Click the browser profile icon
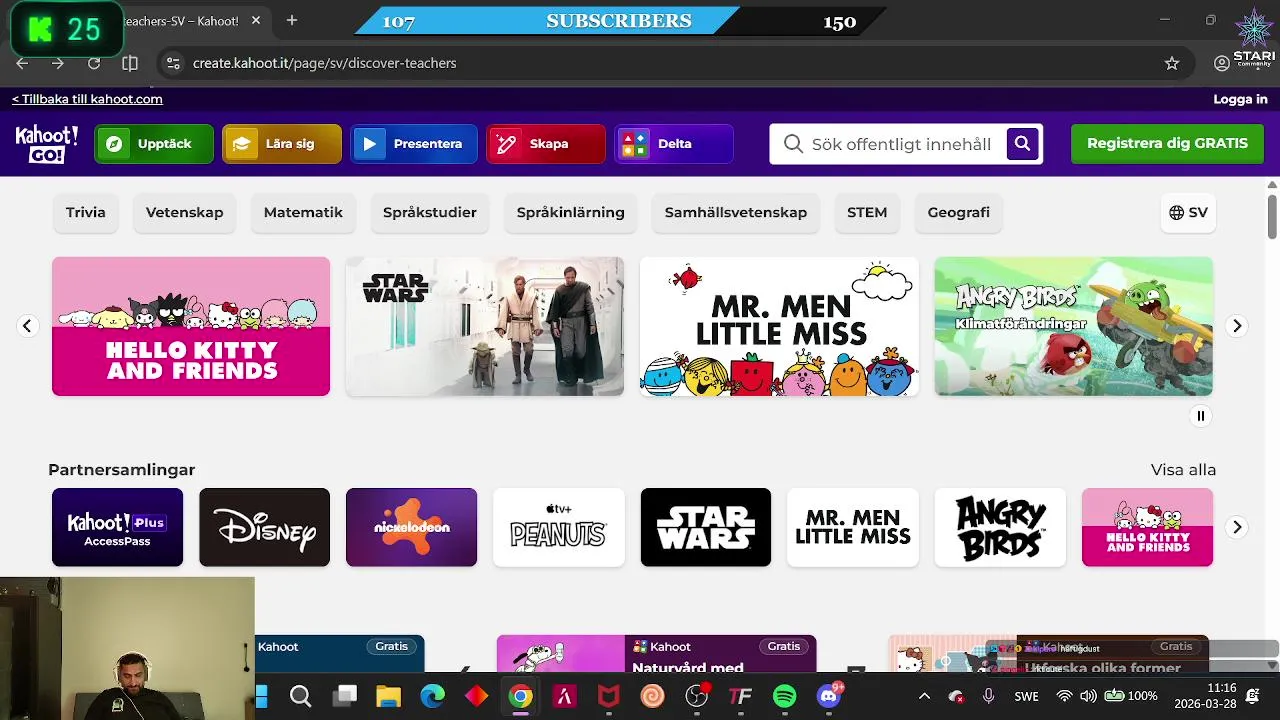Viewport: 1280px width, 720px height. 1222,63
